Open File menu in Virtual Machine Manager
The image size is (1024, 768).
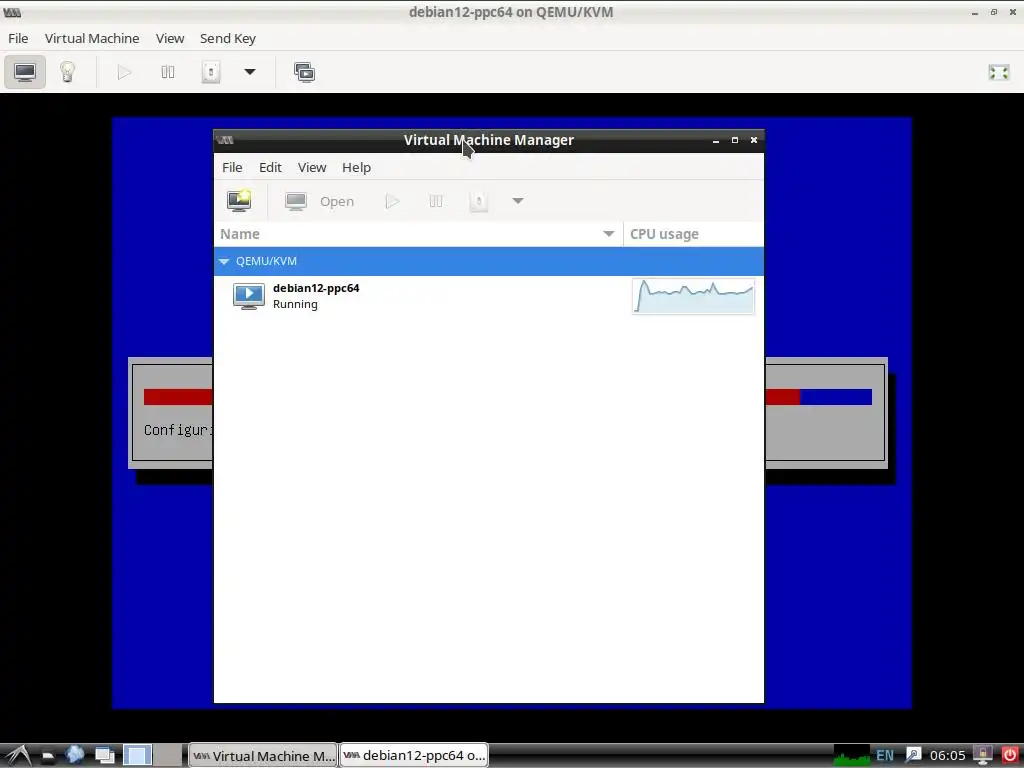click(232, 167)
